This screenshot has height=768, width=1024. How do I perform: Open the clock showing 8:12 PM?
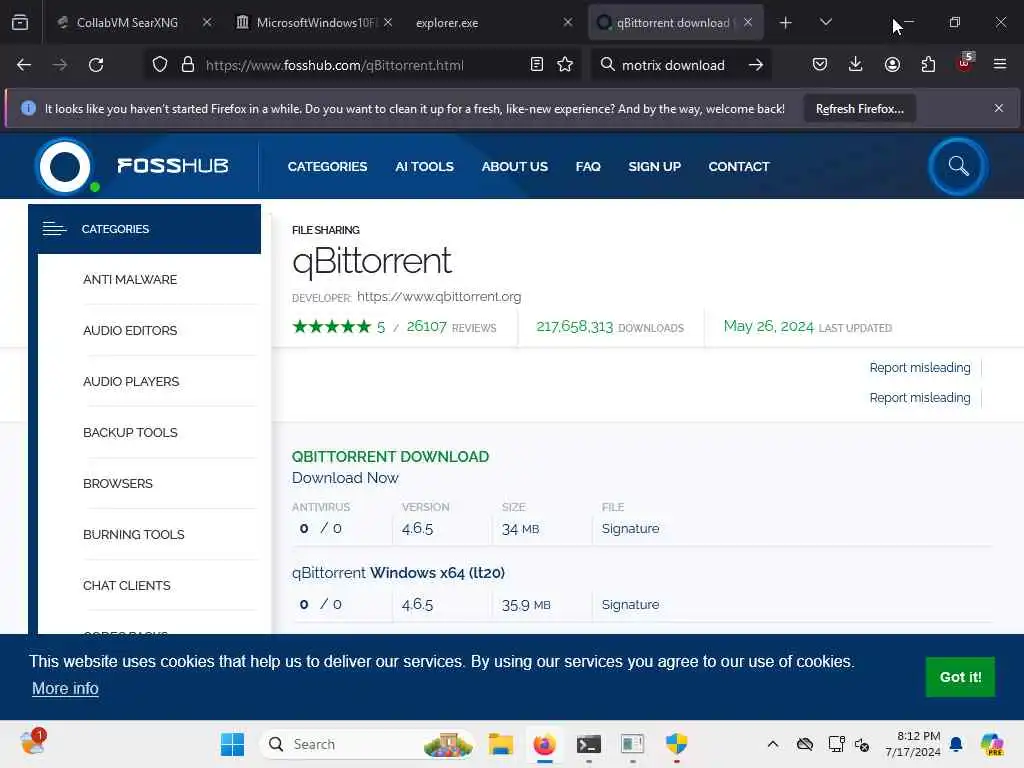click(913, 744)
